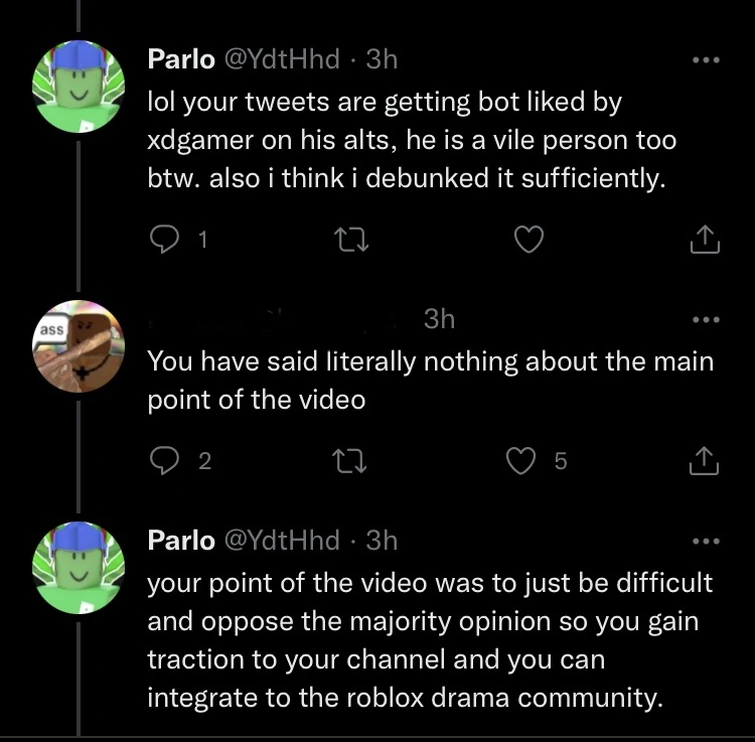The image size is (755, 742).
Task: Reply to Parlo's first tweet about bot likes
Action: coord(163,240)
